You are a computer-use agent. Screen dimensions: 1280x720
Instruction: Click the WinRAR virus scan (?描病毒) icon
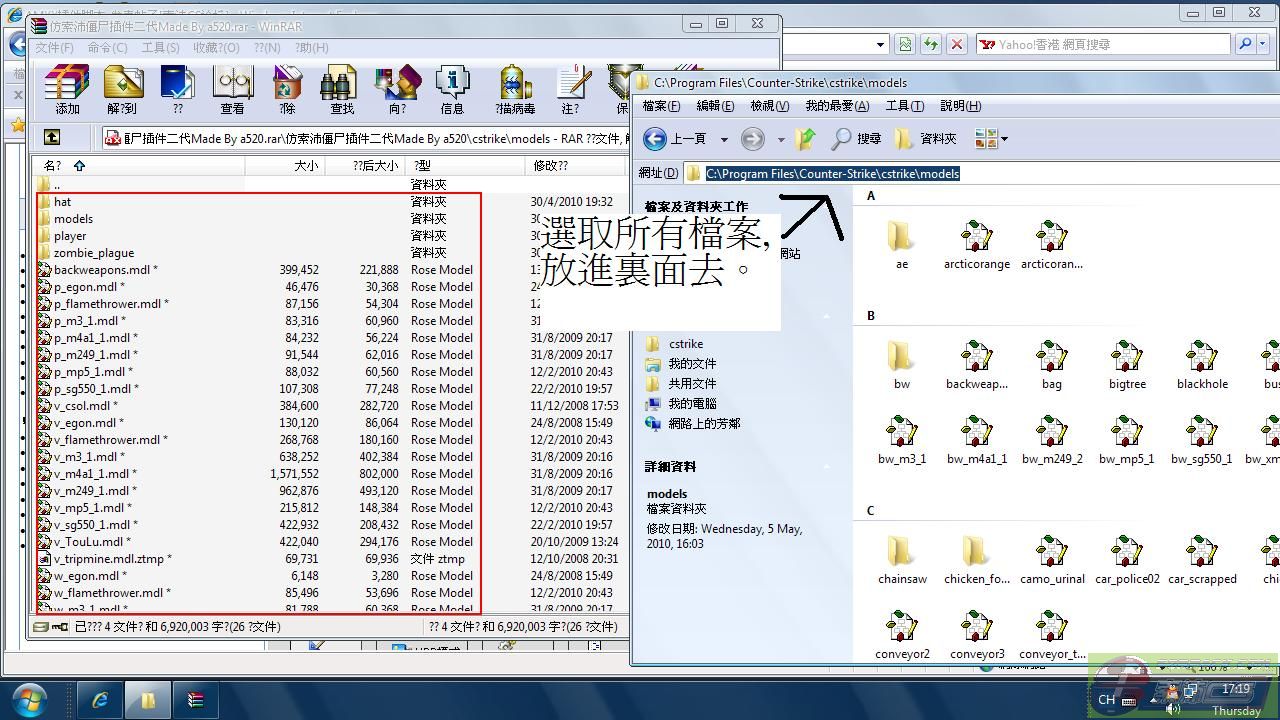point(515,90)
